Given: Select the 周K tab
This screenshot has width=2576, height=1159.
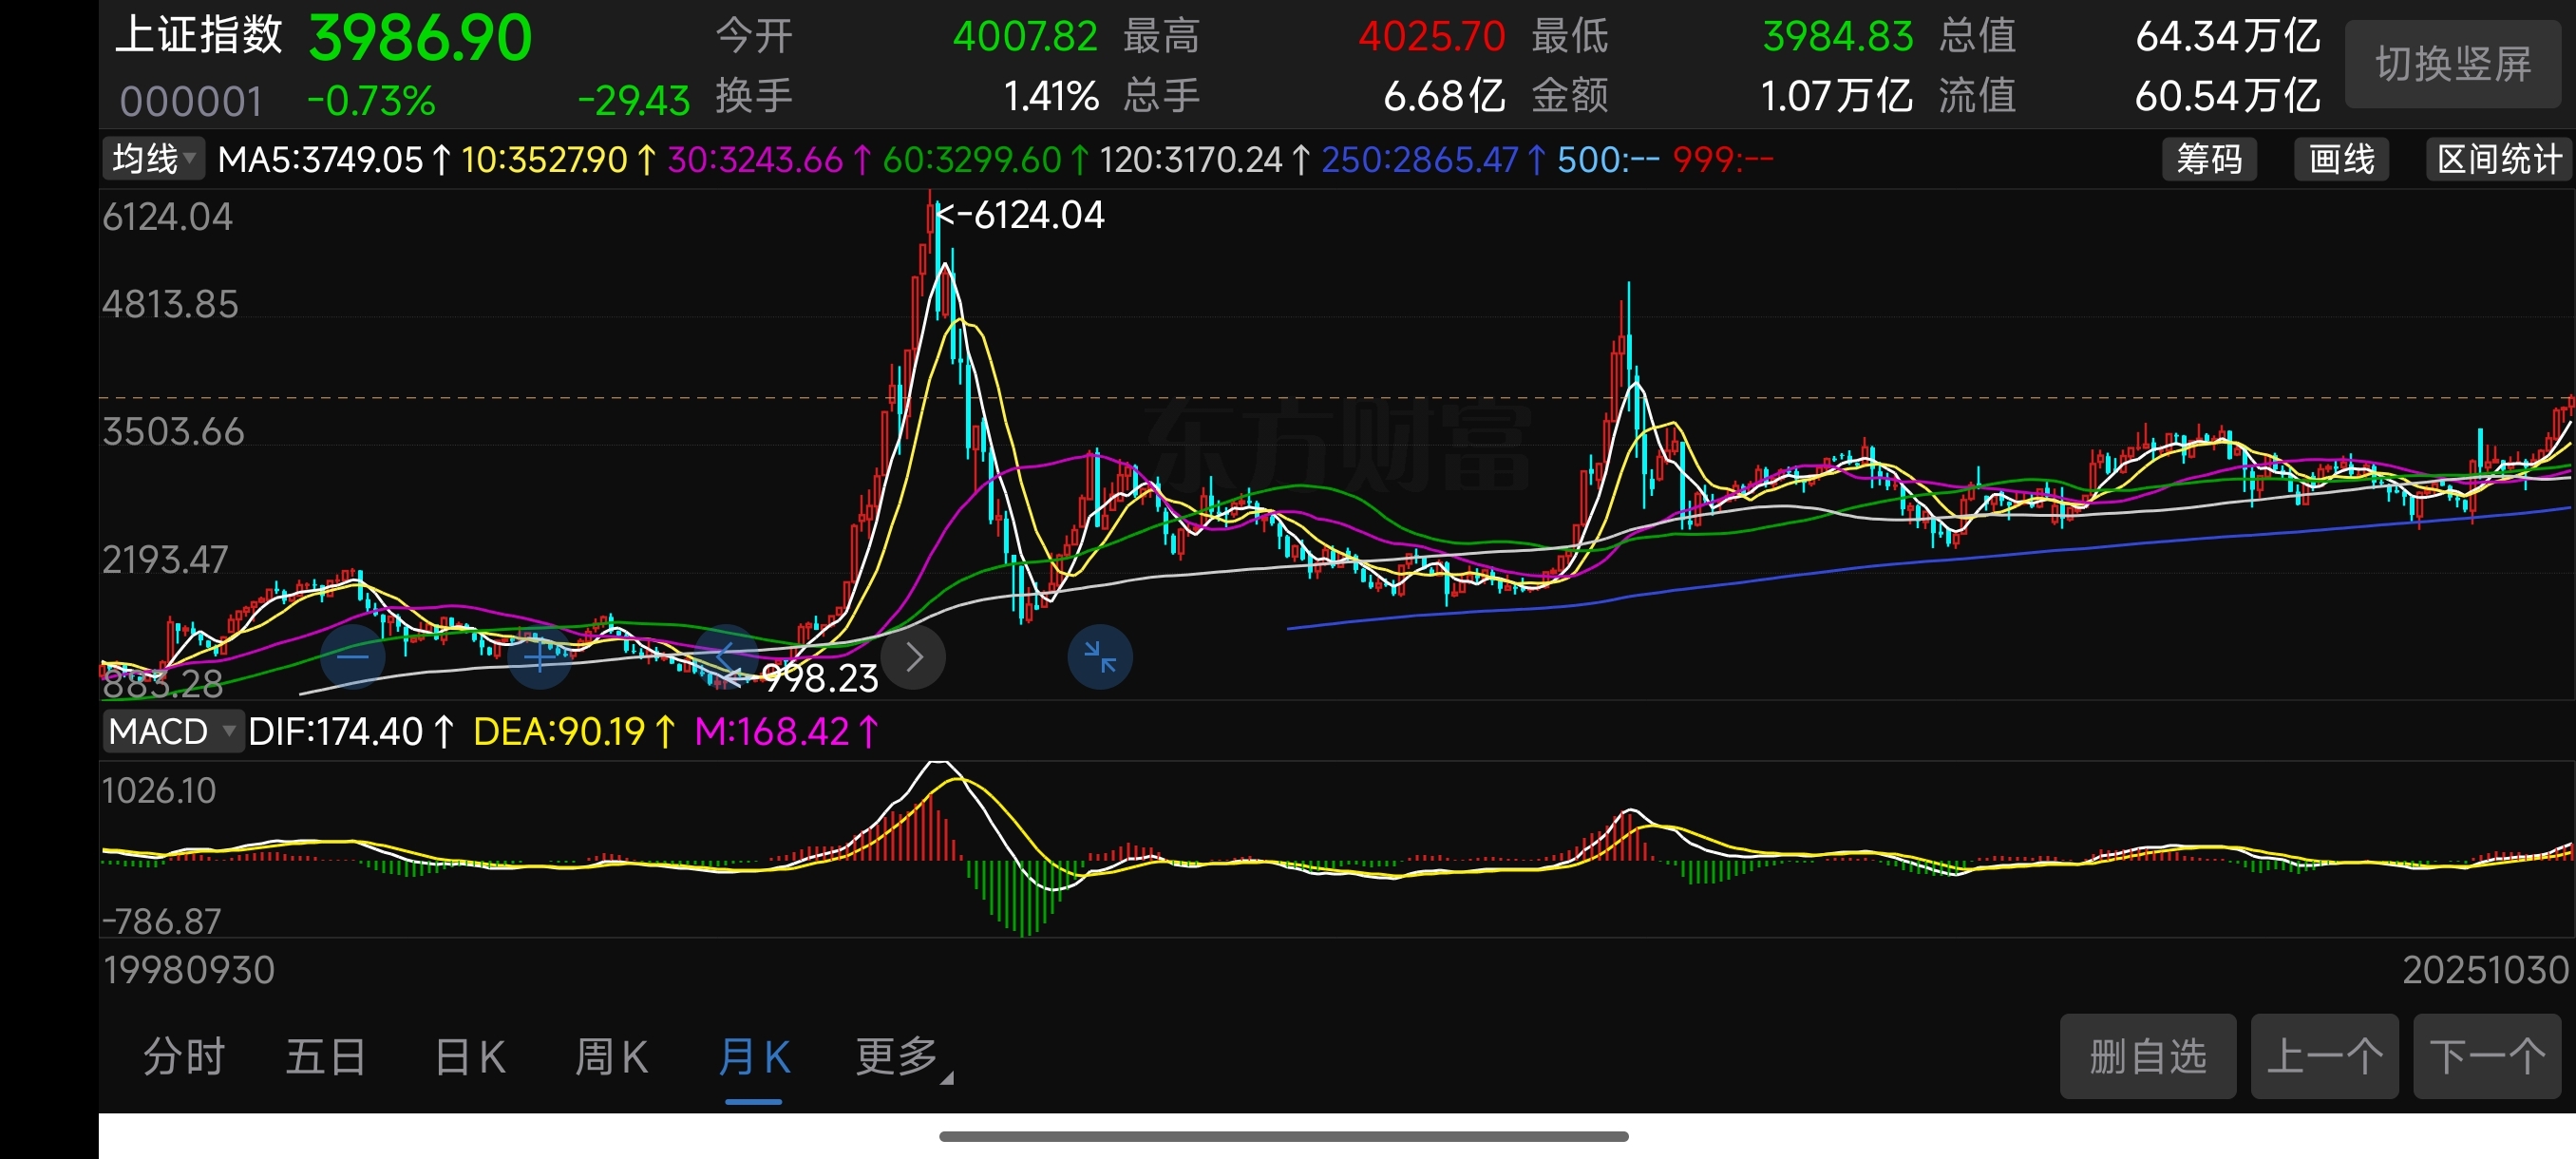Looking at the screenshot, I should (611, 1057).
